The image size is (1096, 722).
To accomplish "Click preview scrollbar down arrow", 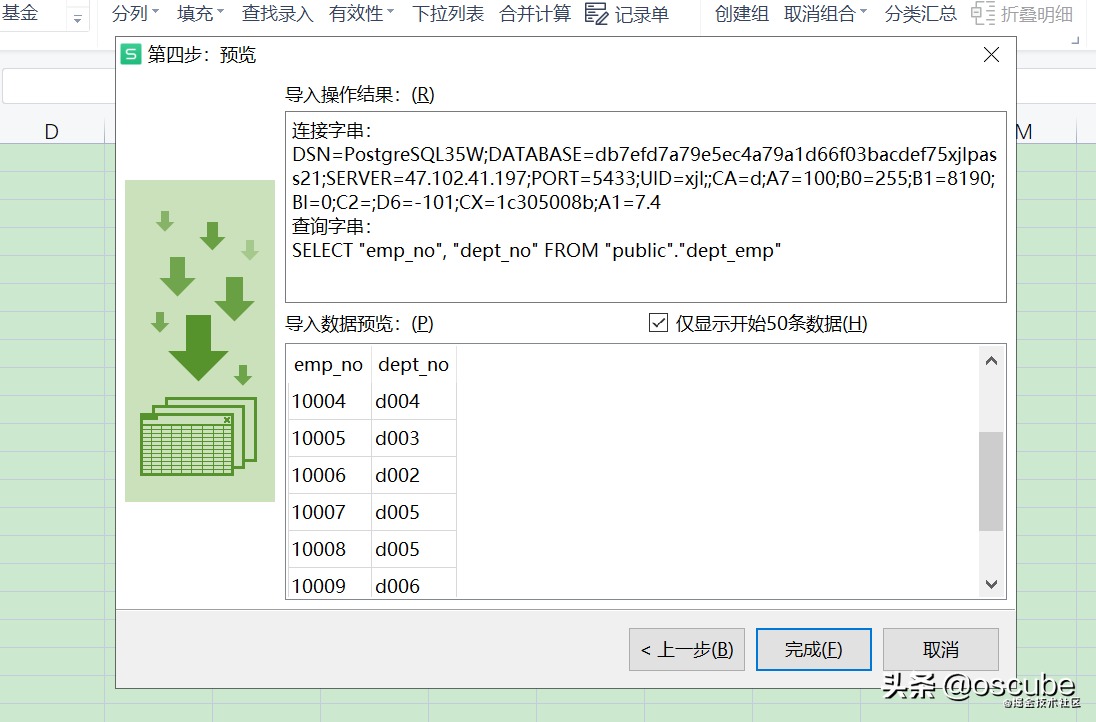I will [x=991, y=584].
